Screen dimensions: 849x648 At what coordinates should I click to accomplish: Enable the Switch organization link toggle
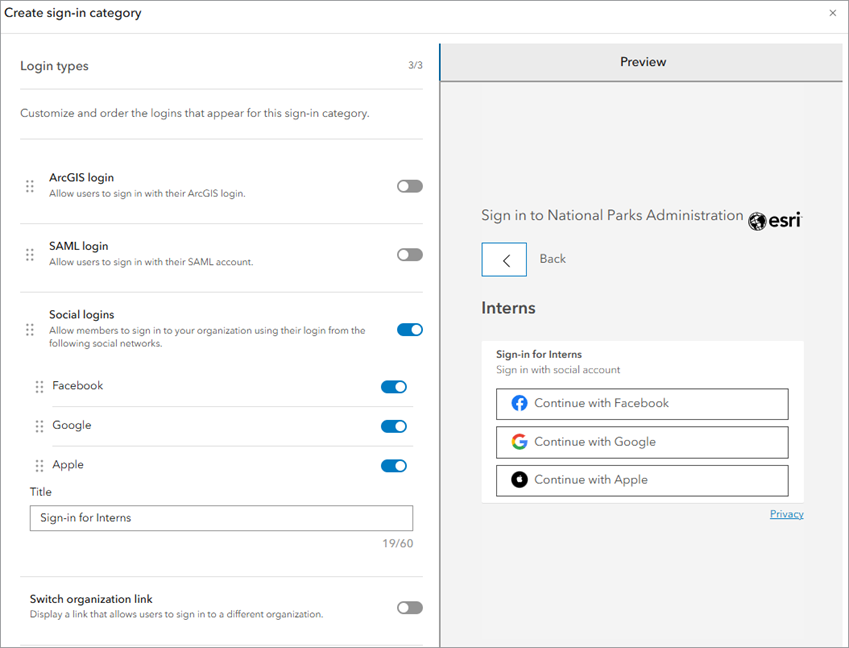click(409, 607)
